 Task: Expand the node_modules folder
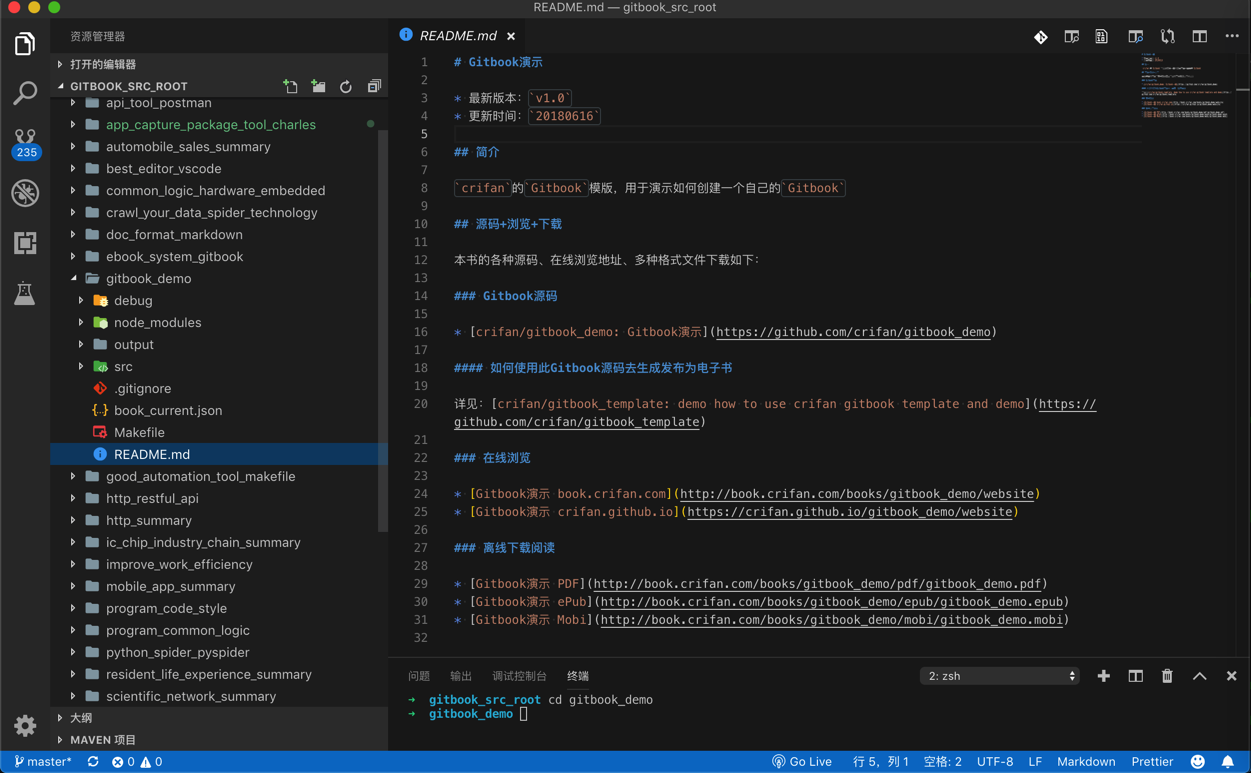[x=157, y=323]
